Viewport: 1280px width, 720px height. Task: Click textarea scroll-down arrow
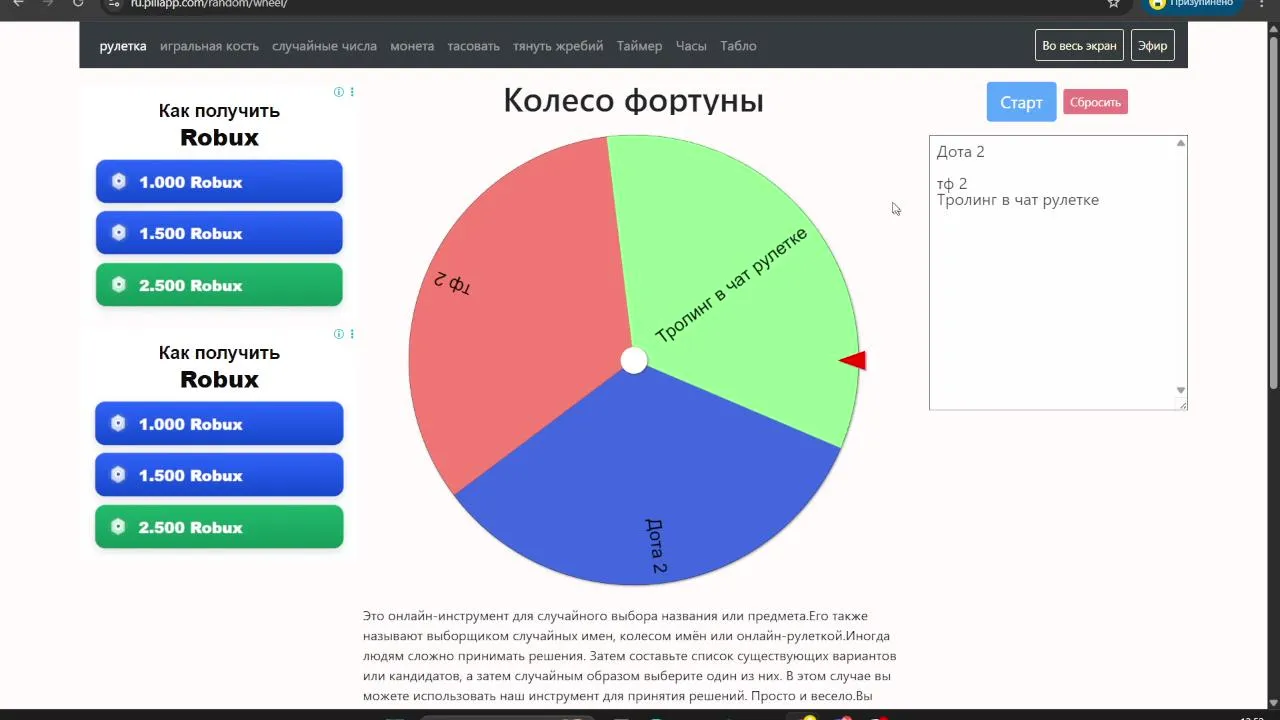click(1181, 390)
